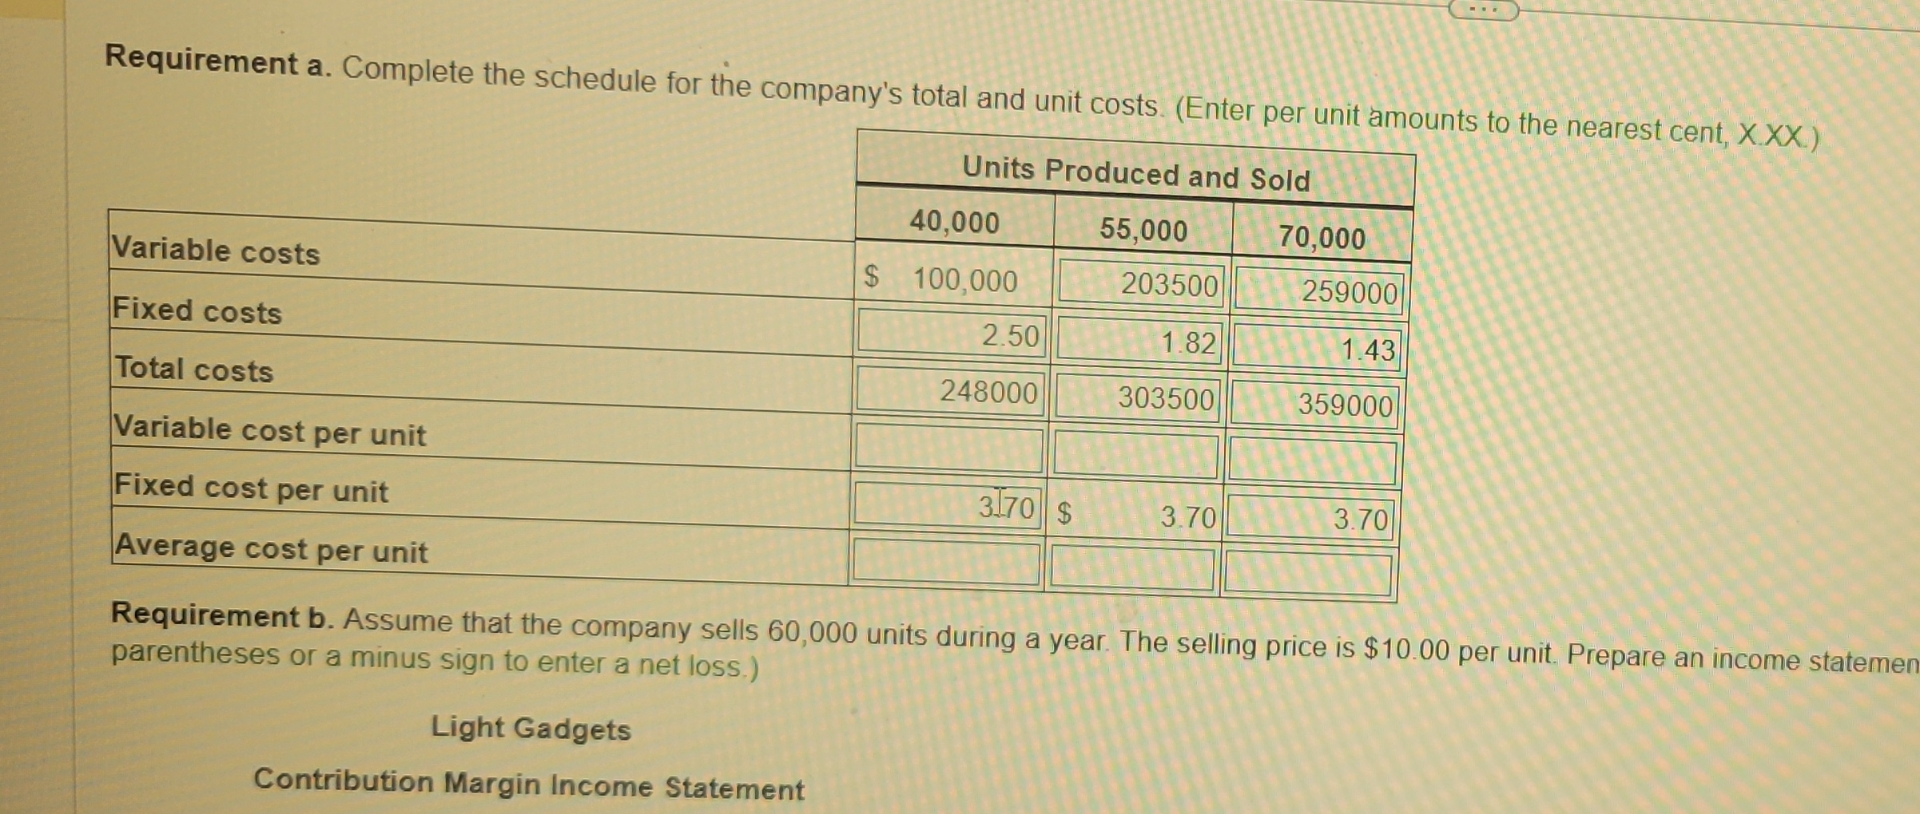This screenshot has height=814, width=1920.
Task: Edit fixed costs field showing 1.82
Action: pyautogui.click(x=1139, y=340)
